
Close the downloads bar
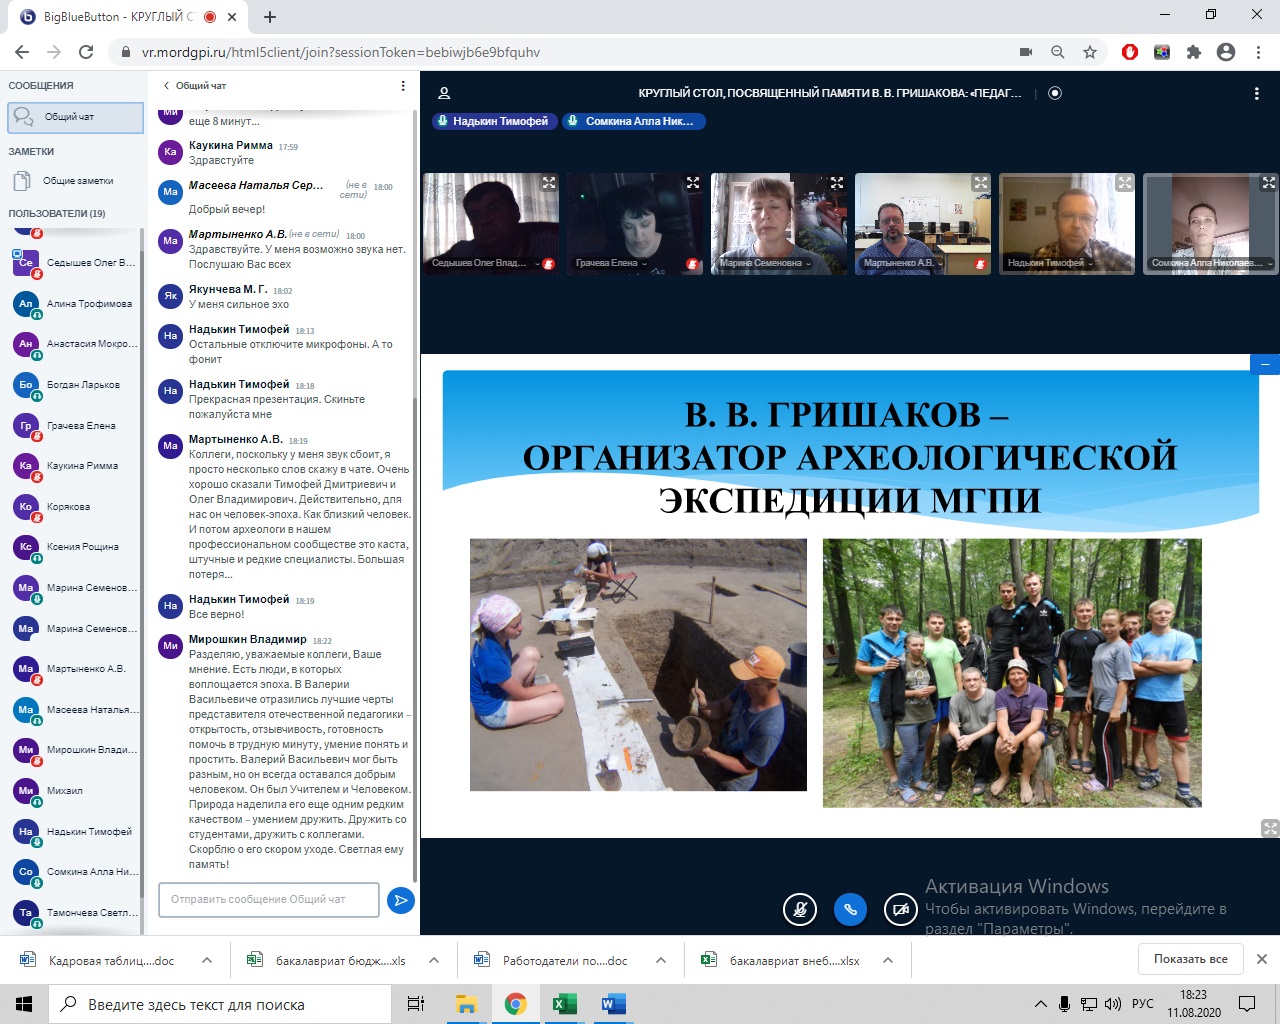click(1262, 959)
